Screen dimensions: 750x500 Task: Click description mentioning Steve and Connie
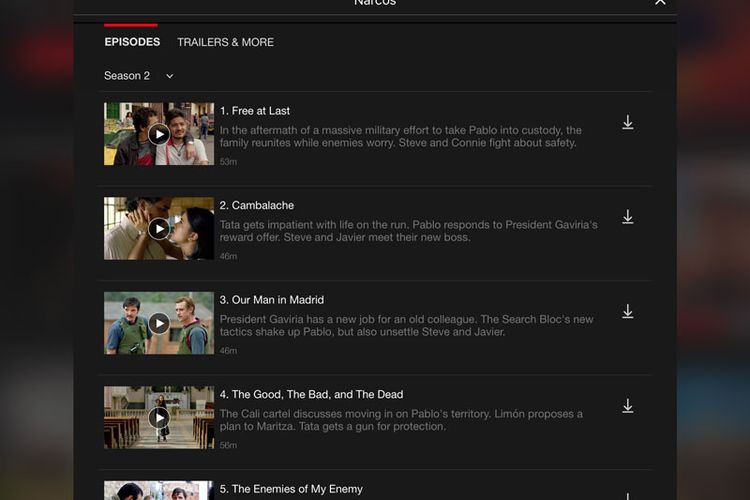pyautogui.click(x=401, y=136)
